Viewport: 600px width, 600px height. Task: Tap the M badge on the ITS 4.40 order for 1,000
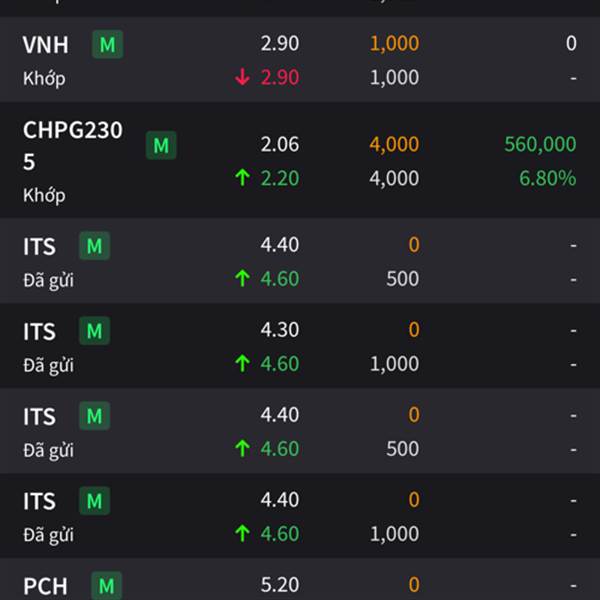pos(95,501)
